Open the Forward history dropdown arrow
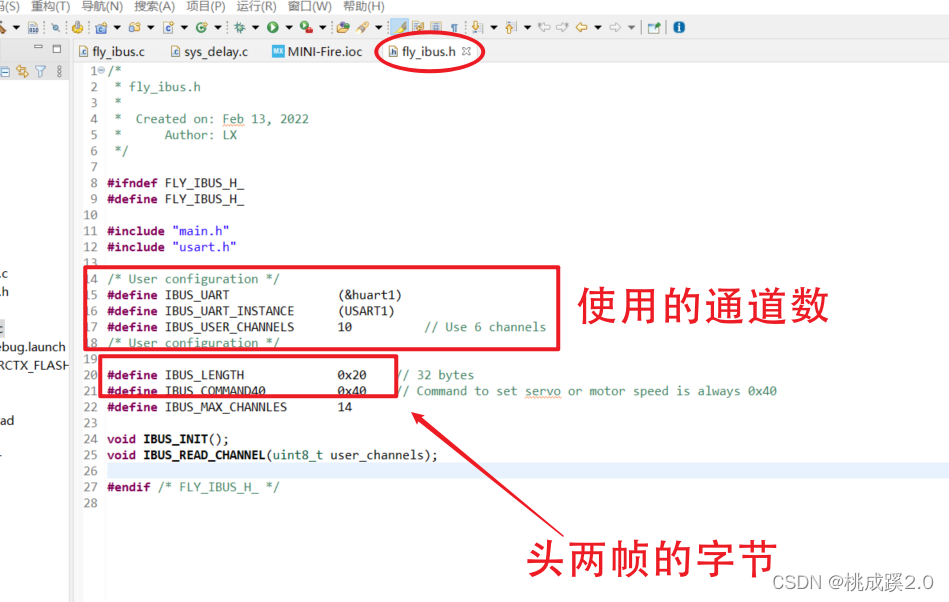 [632, 27]
